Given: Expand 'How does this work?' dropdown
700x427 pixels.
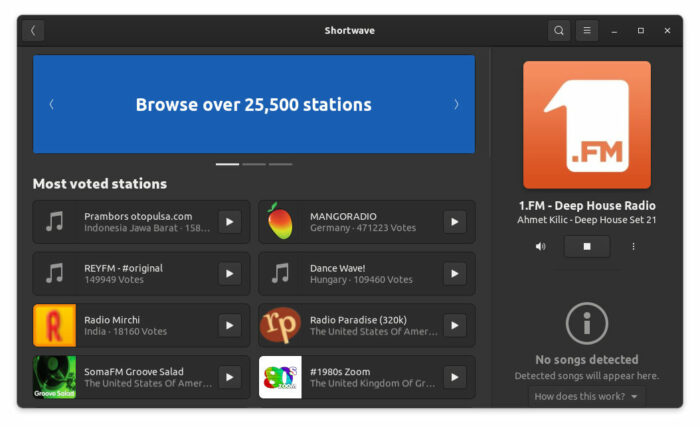Looking at the screenshot, I should click(586, 396).
